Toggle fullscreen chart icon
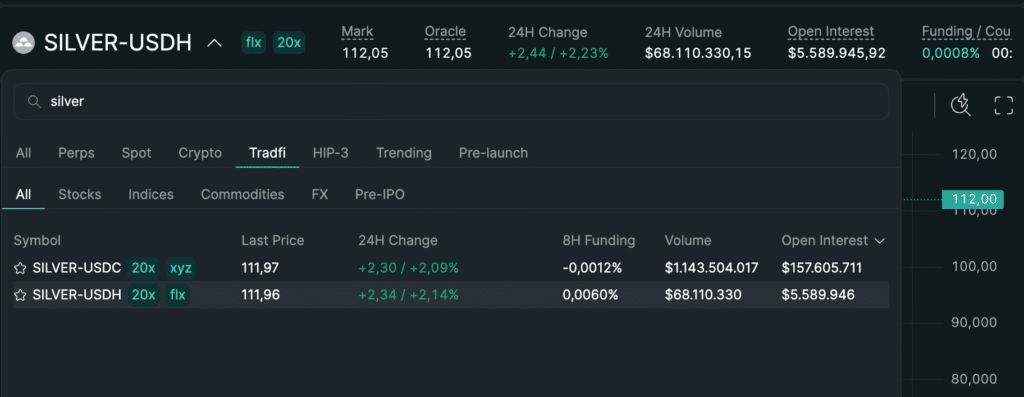This screenshot has width=1024, height=397. point(1003,105)
